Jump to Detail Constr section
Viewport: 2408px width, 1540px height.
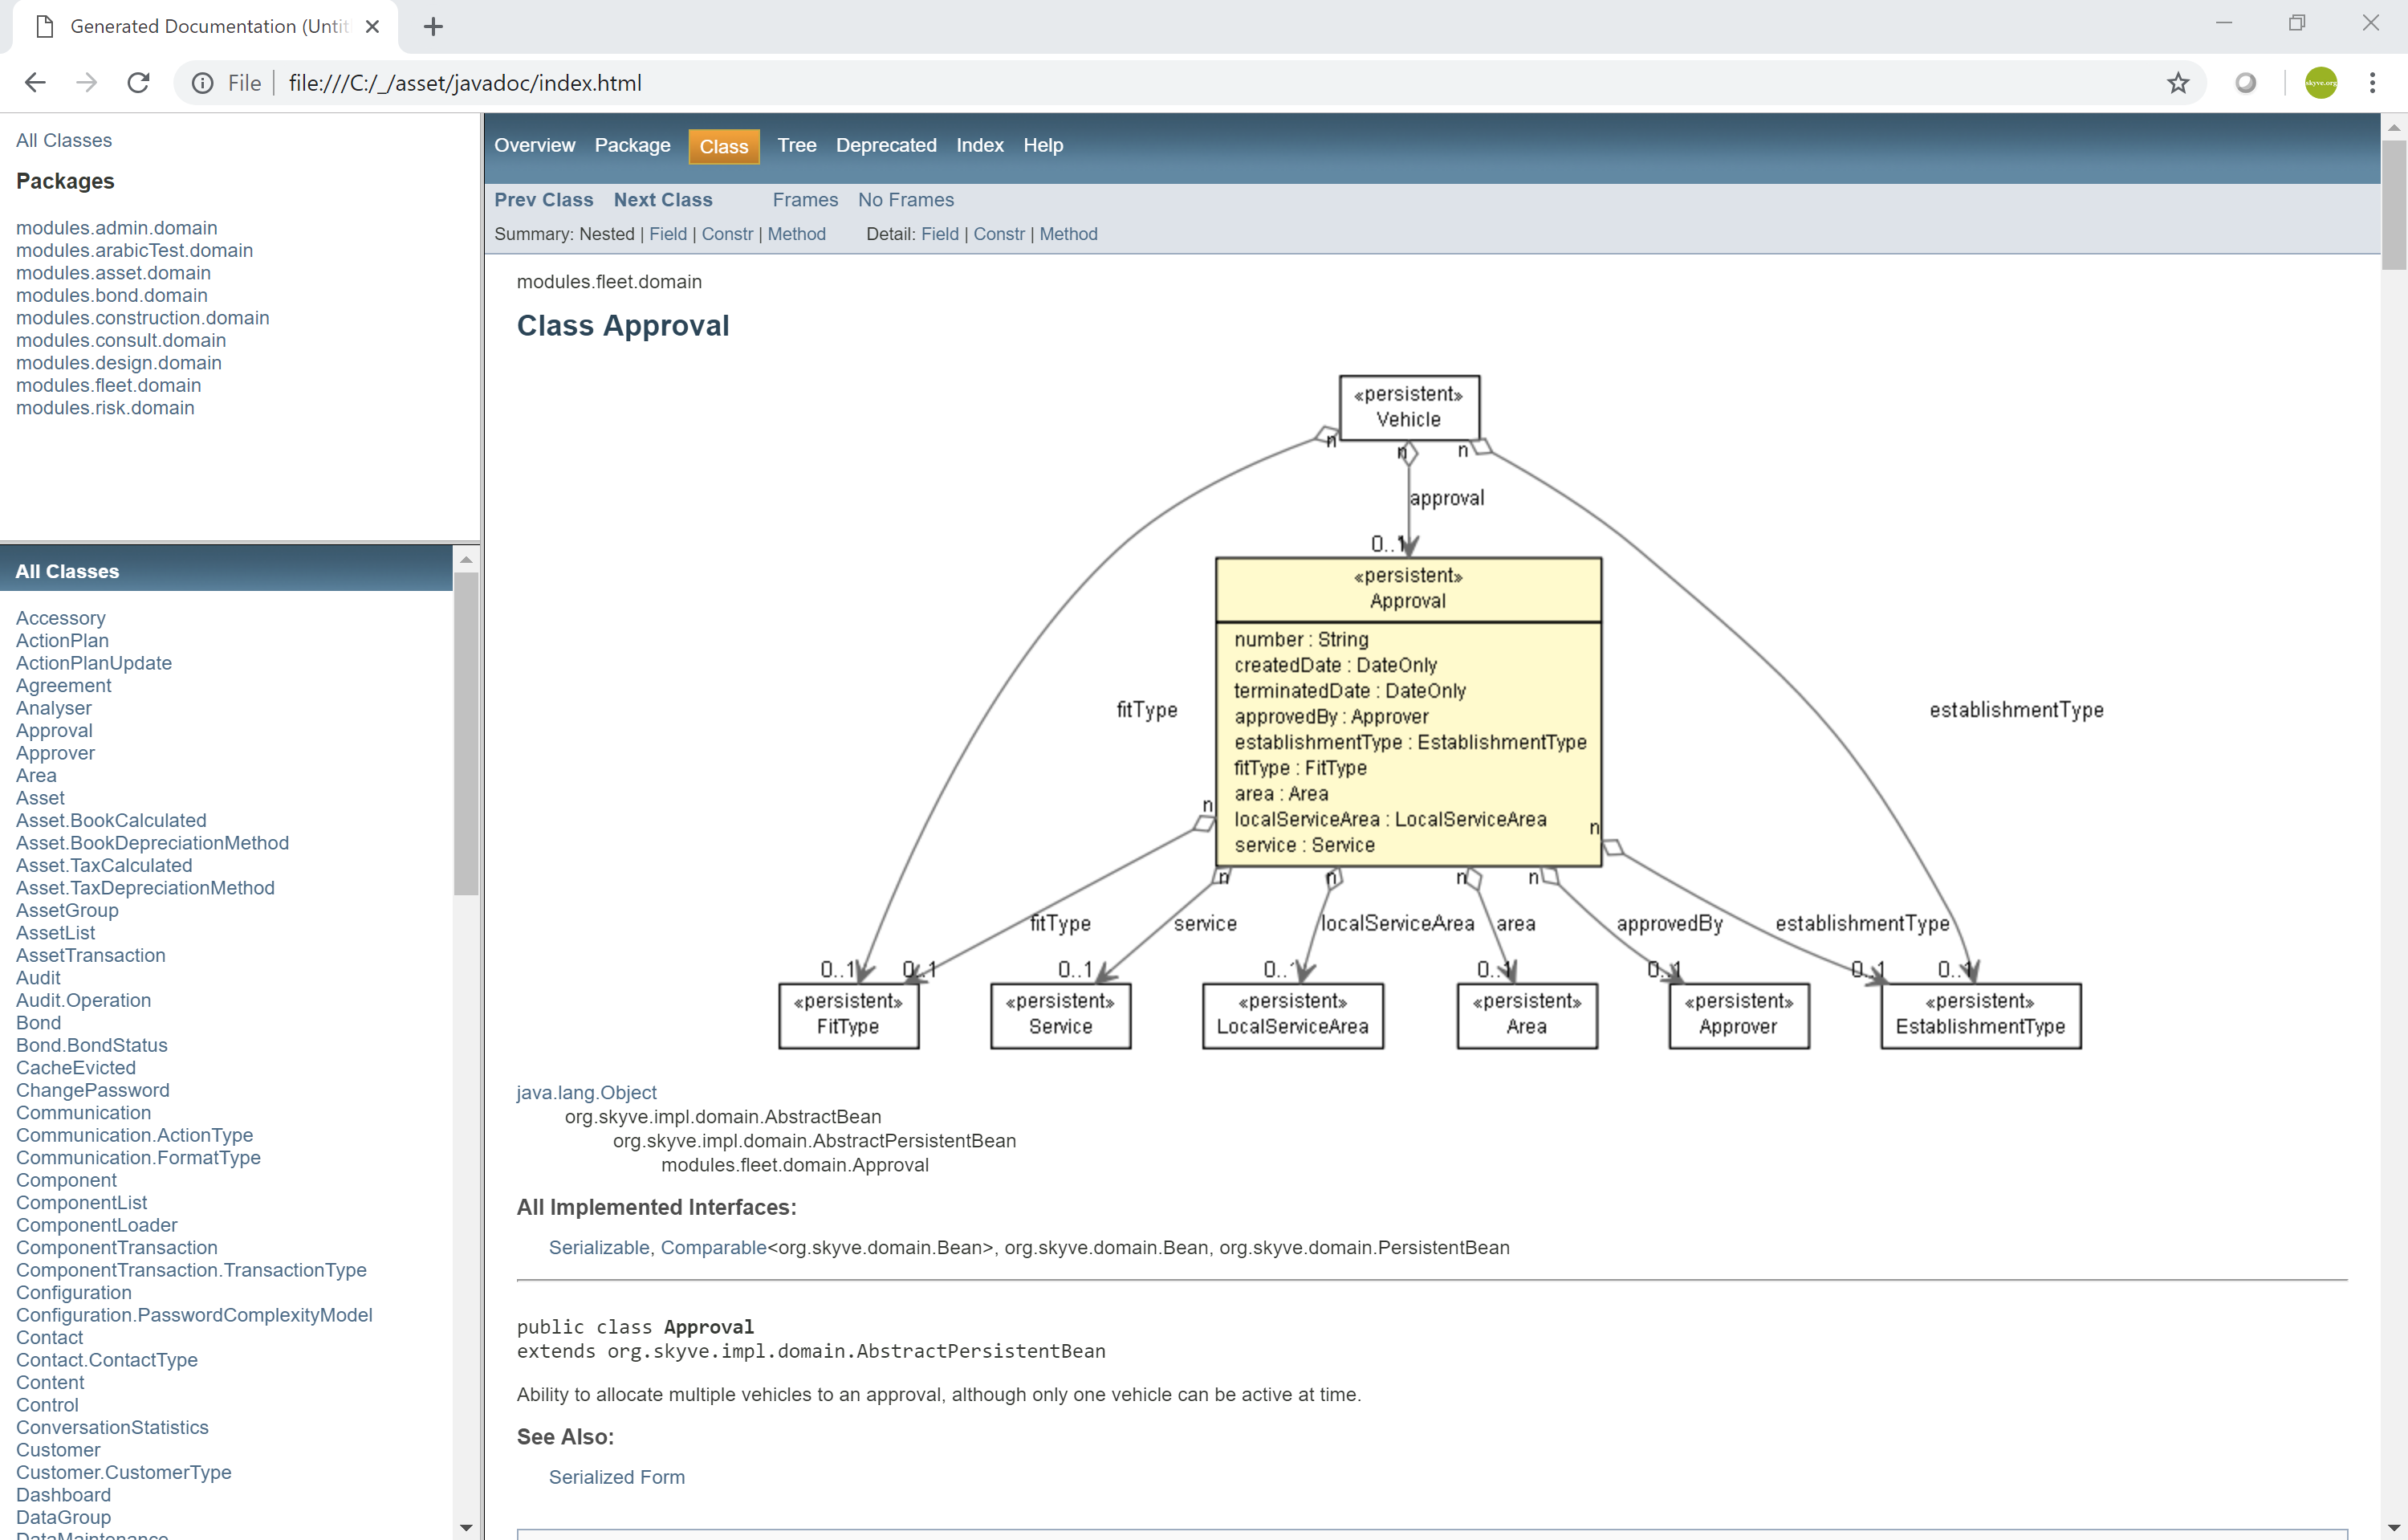coord(999,234)
